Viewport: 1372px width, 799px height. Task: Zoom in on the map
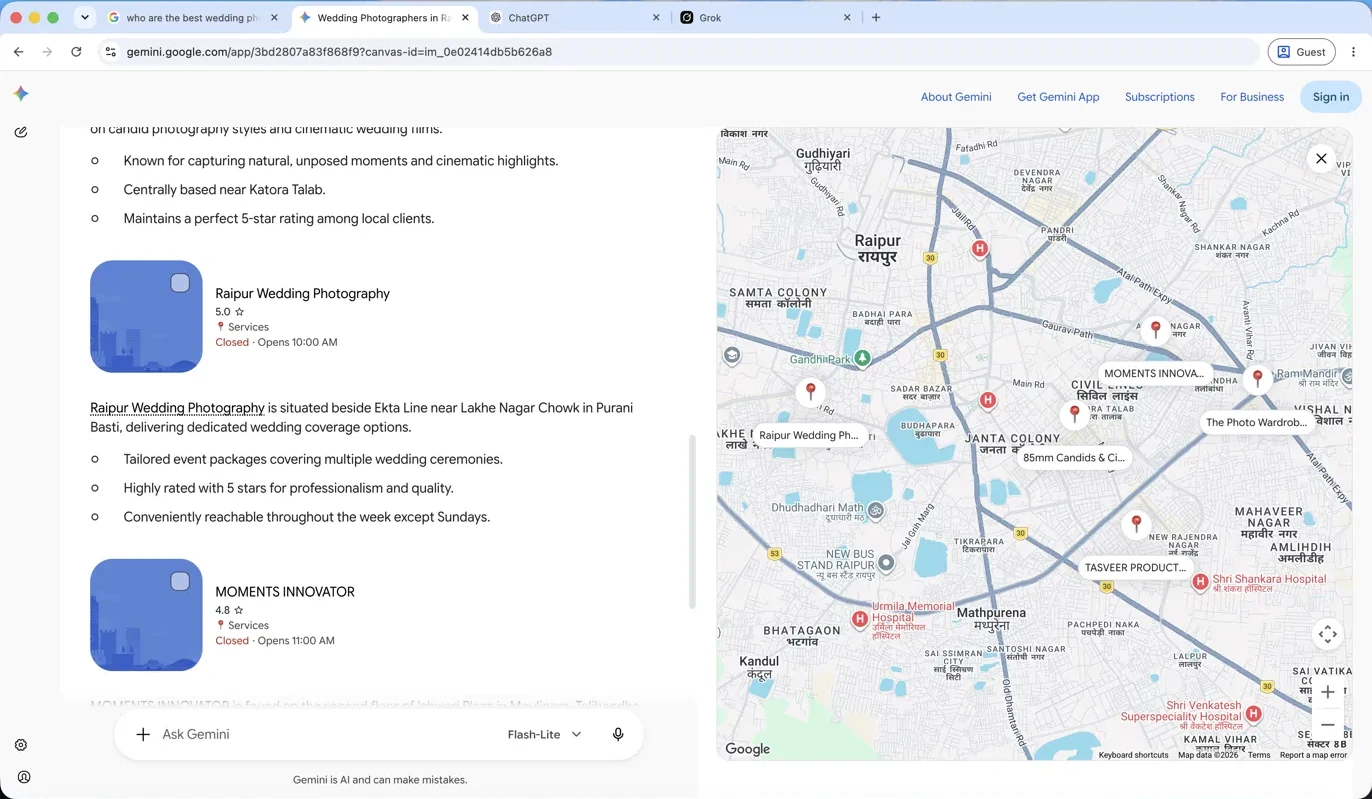click(x=1327, y=692)
